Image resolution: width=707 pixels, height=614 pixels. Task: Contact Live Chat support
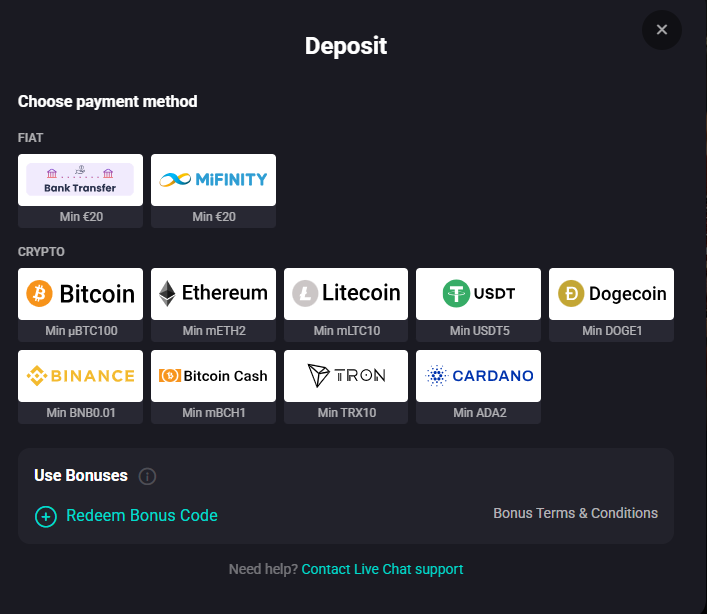[x=382, y=569]
